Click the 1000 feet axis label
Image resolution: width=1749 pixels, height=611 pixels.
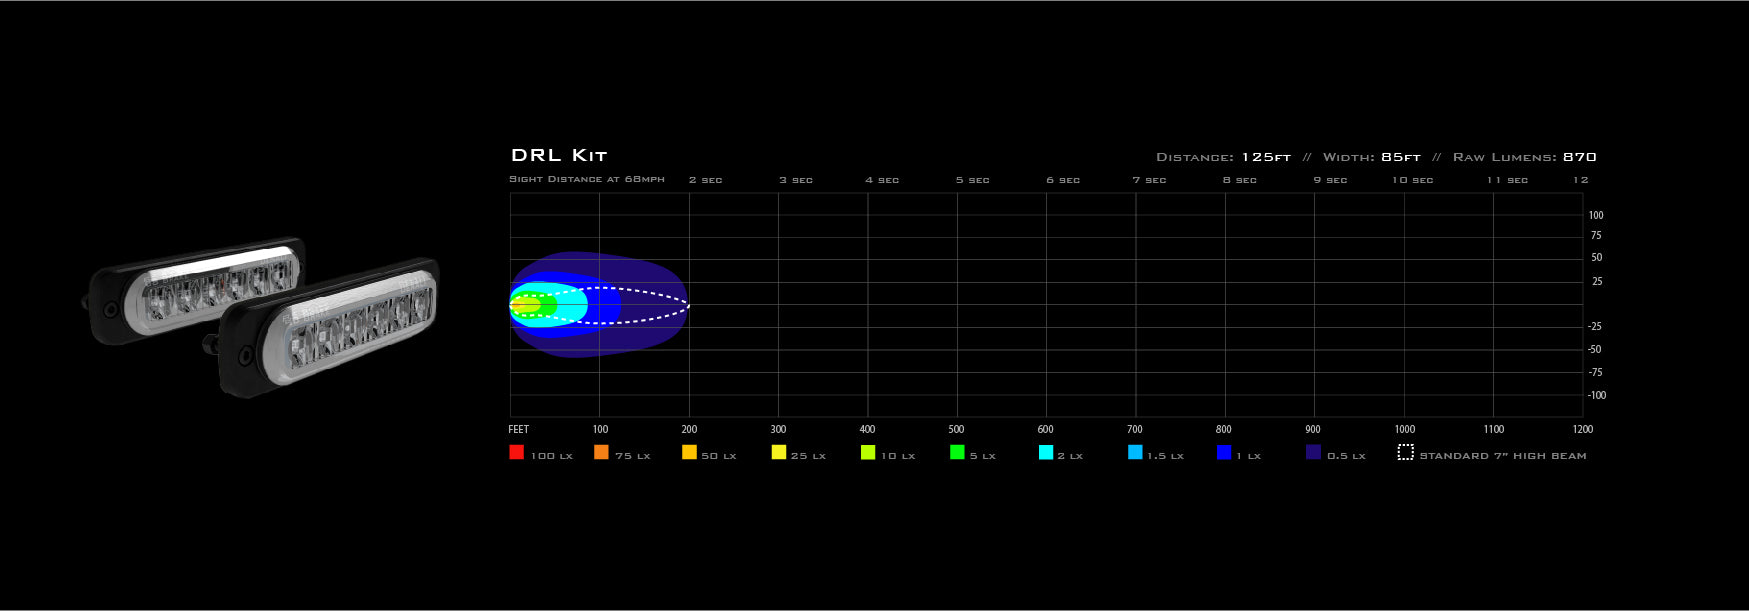tap(1404, 429)
